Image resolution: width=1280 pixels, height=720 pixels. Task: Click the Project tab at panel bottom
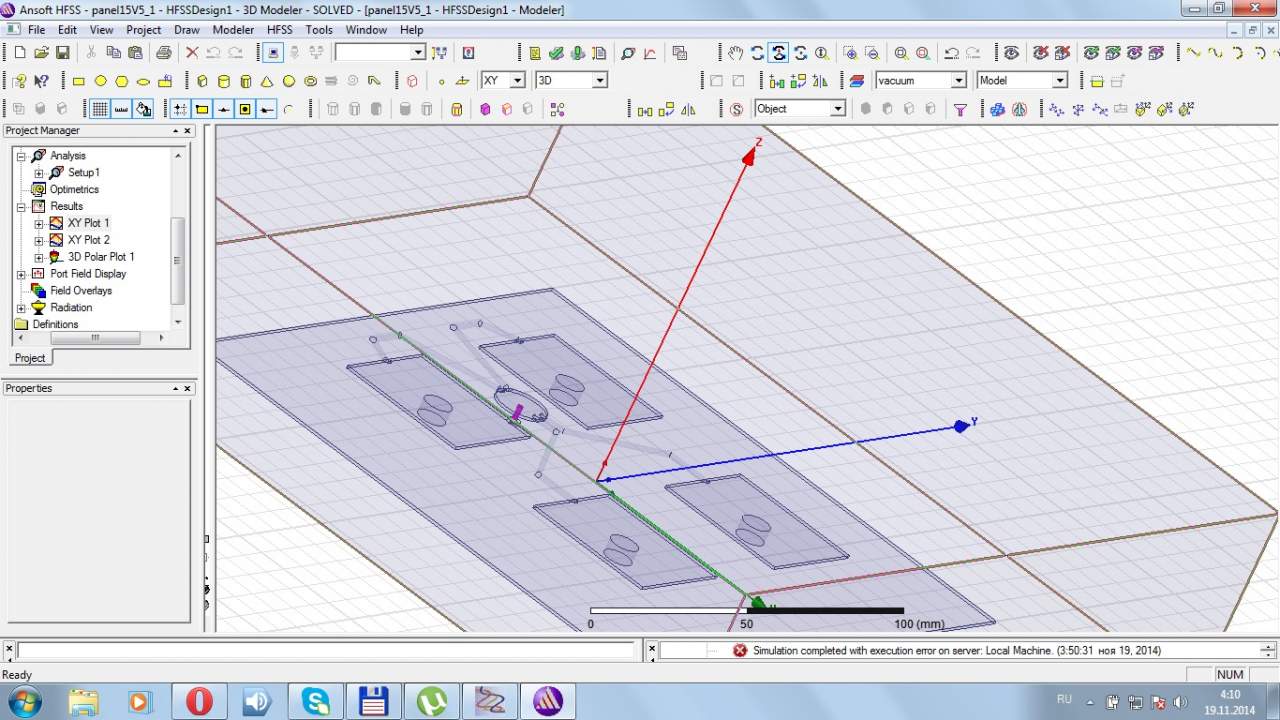click(x=30, y=358)
